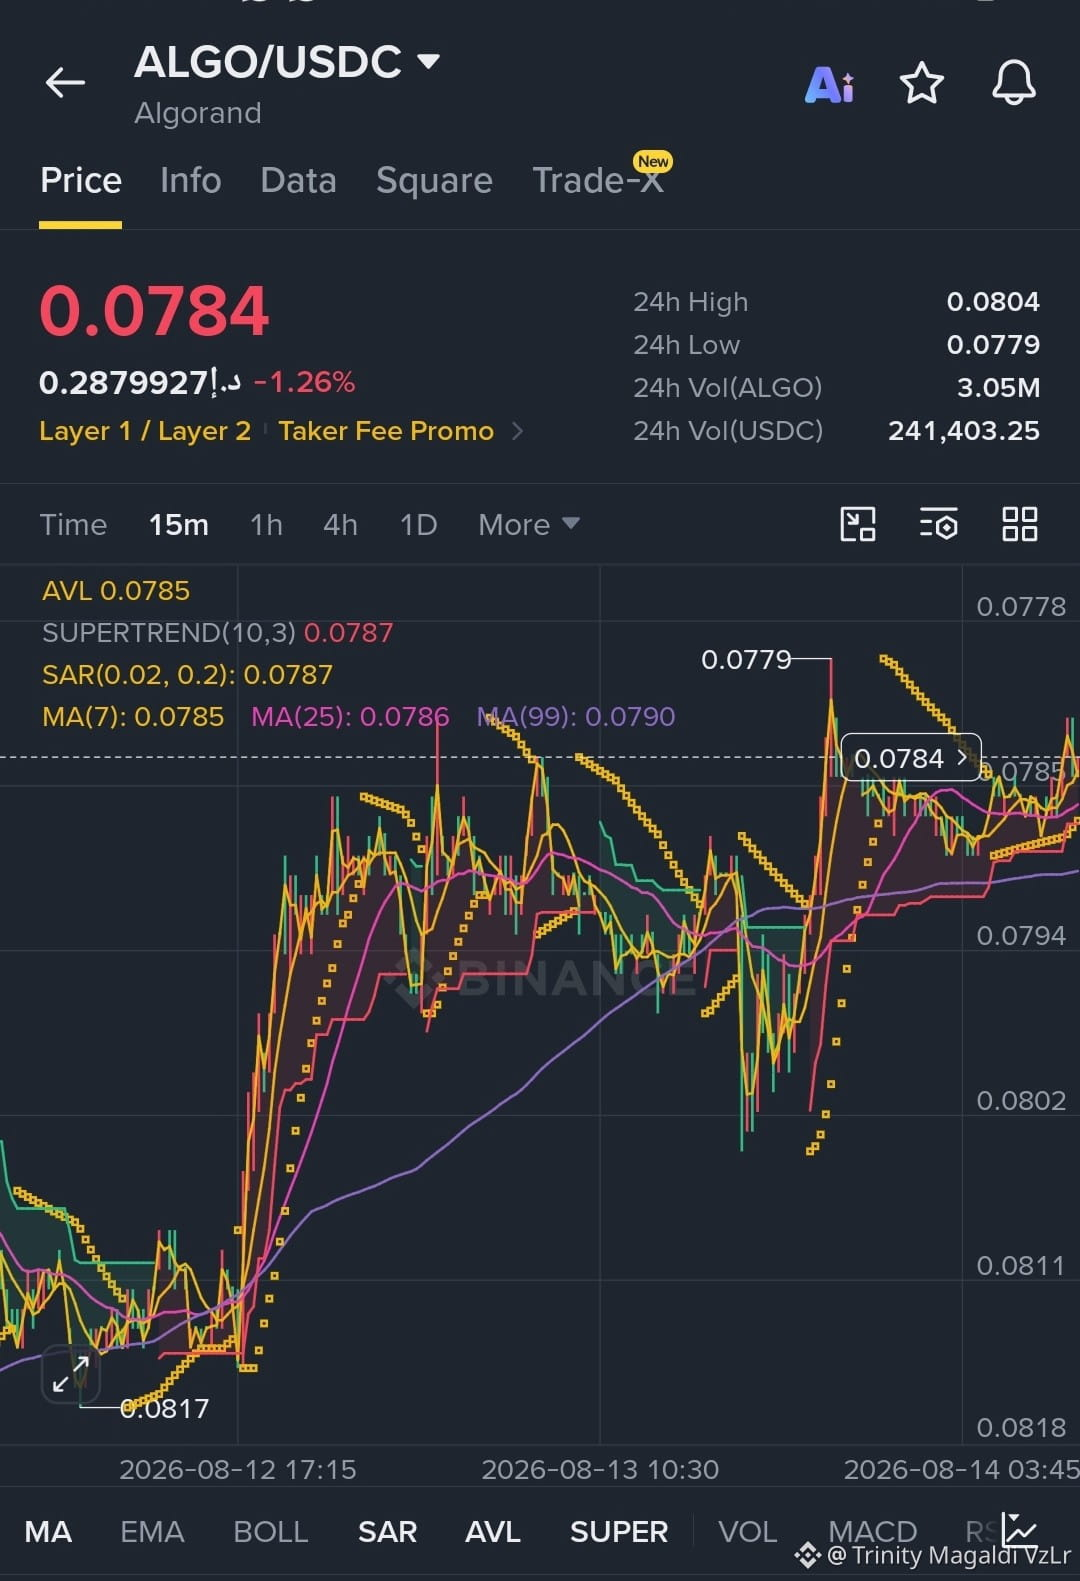Toggle the VOL sub-indicator
Screen dimensions: 1080x1581
click(747, 1531)
